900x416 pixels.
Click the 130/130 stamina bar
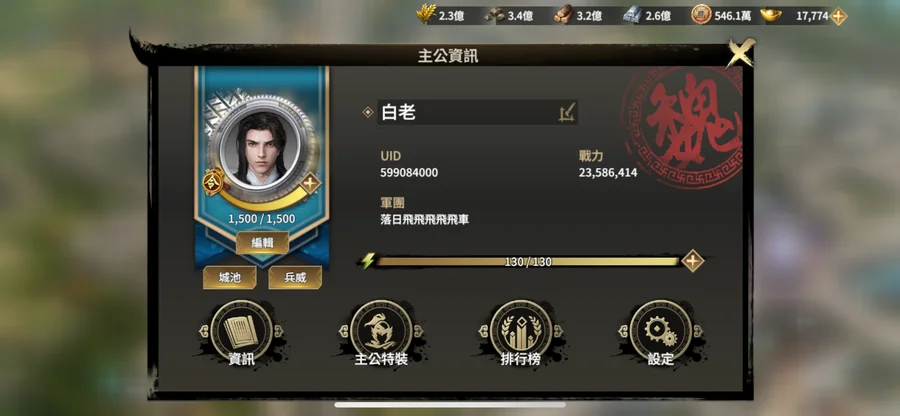click(x=528, y=262)
